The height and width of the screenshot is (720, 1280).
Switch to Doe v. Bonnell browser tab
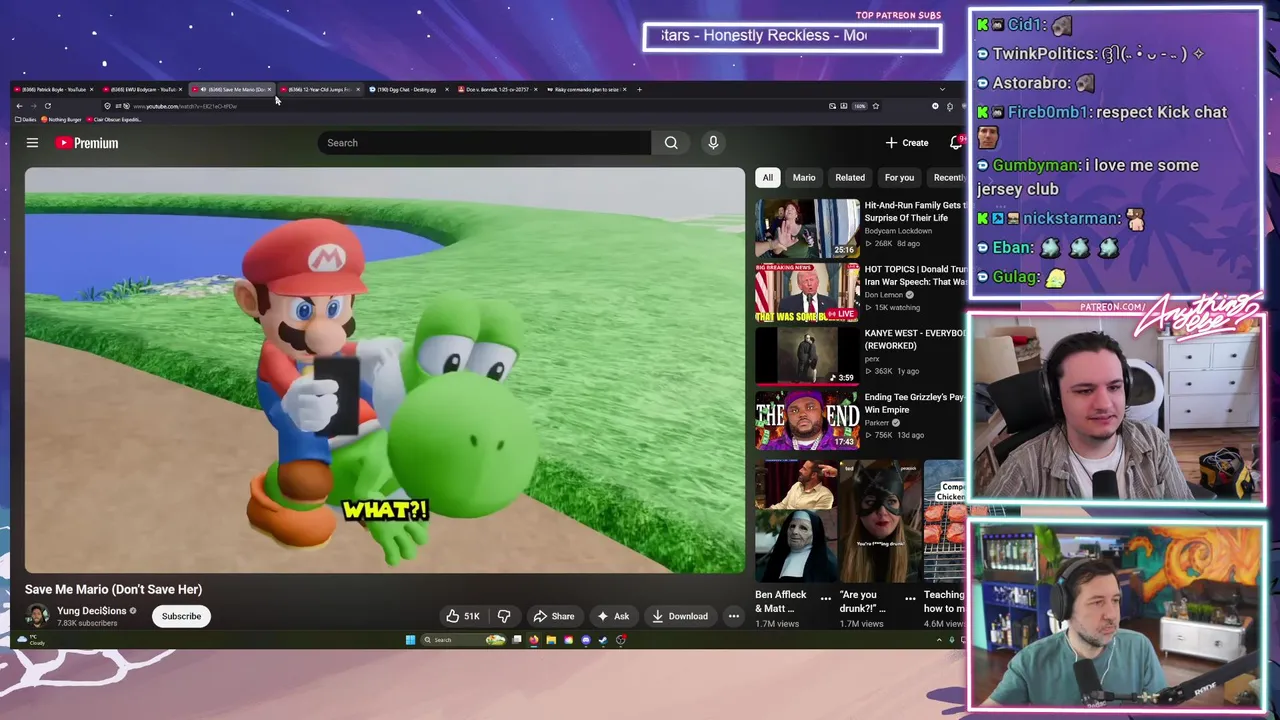495,89
